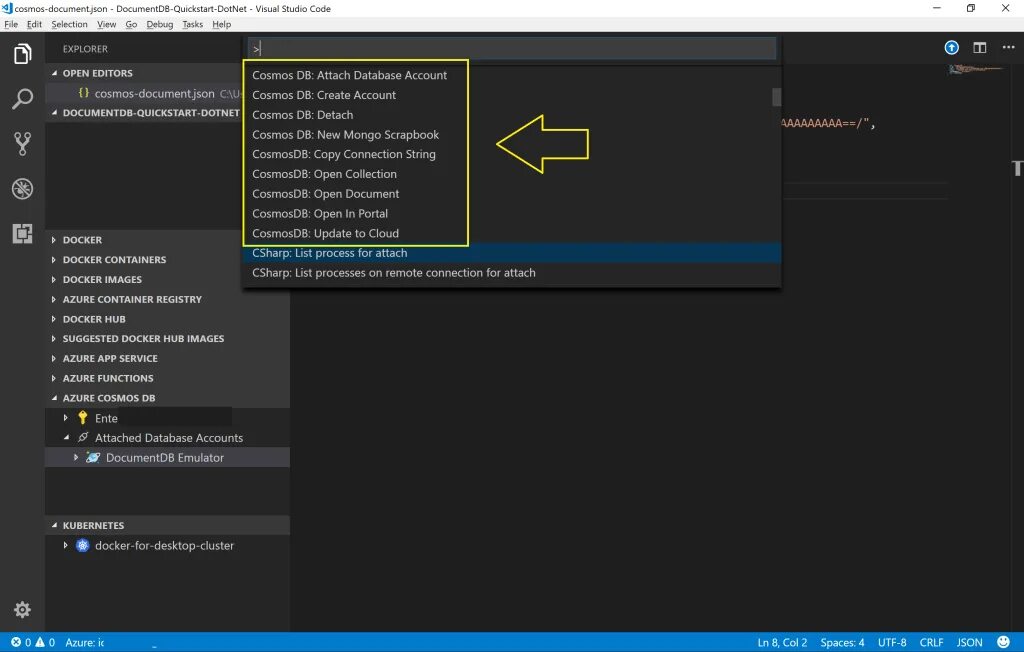Screen dimensions: 1024x652
Task: Expand the Azure Container Registry section
Action: (54, 299)
